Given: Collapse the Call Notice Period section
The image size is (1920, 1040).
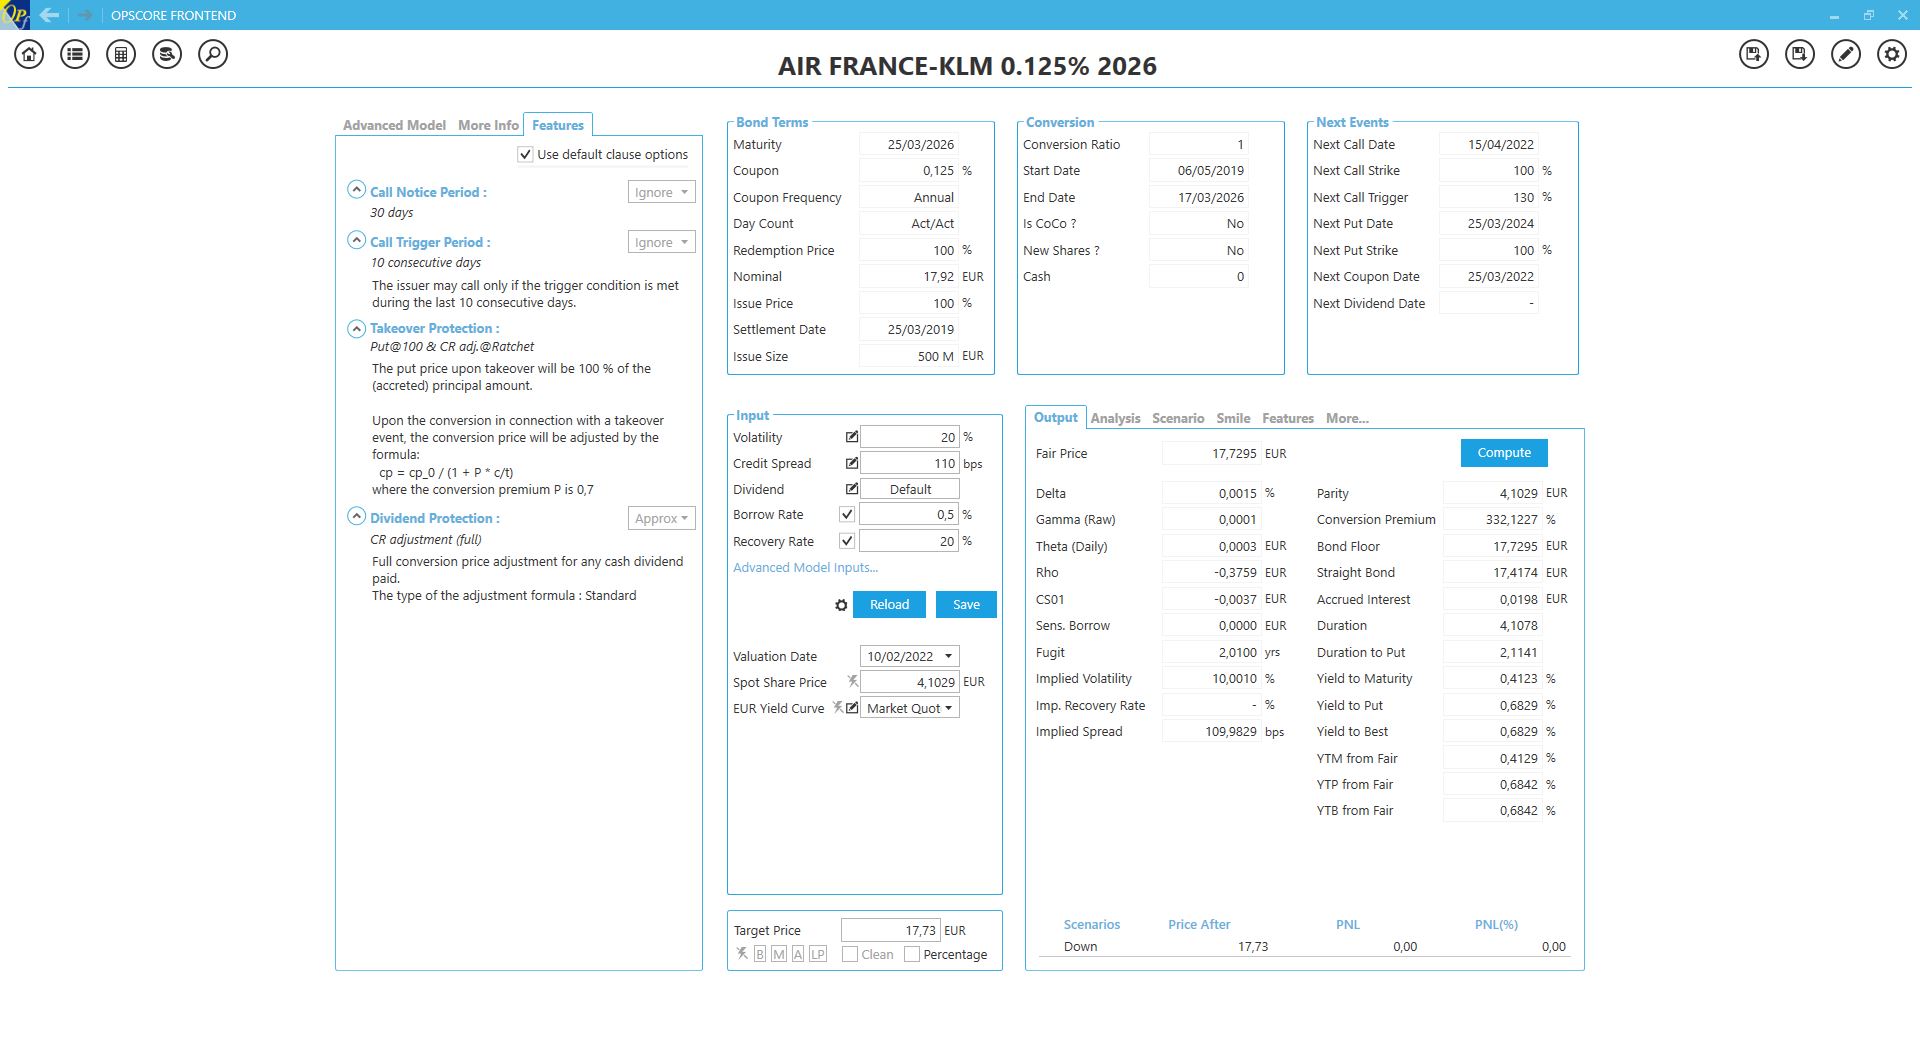Looking at the screenshot, I should pyautogui.click(x=356, y=189).
